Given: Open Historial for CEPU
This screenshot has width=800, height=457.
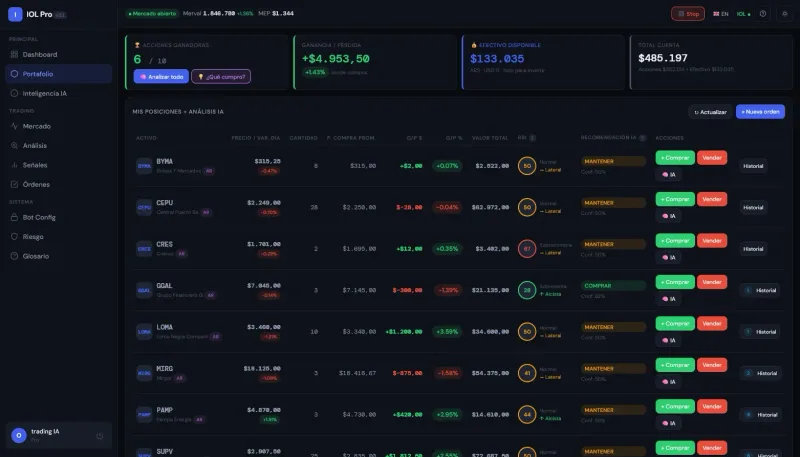Looking at the screenshot, I should click(x=753, y=208).
